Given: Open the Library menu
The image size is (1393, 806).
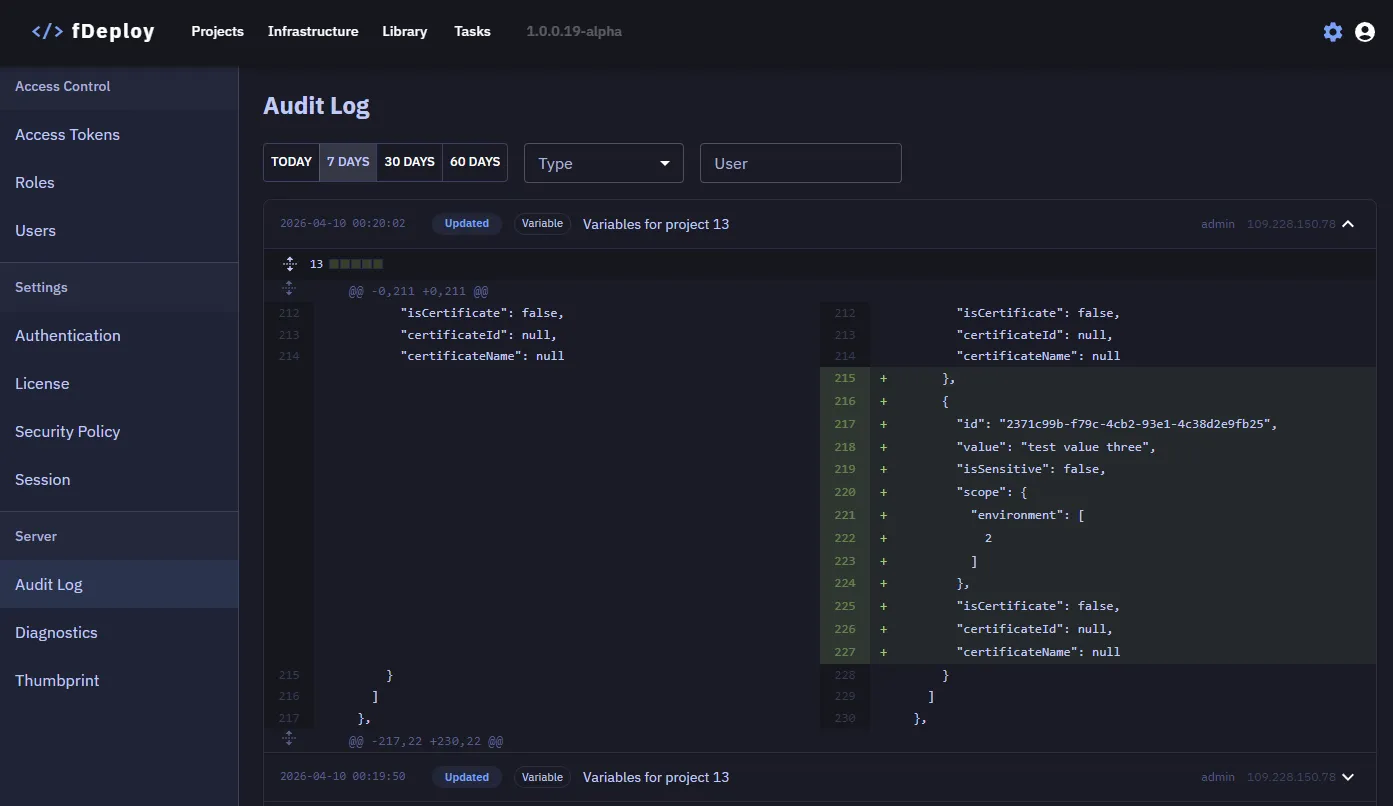Looking at the screenshot, I should coord(404,31).
